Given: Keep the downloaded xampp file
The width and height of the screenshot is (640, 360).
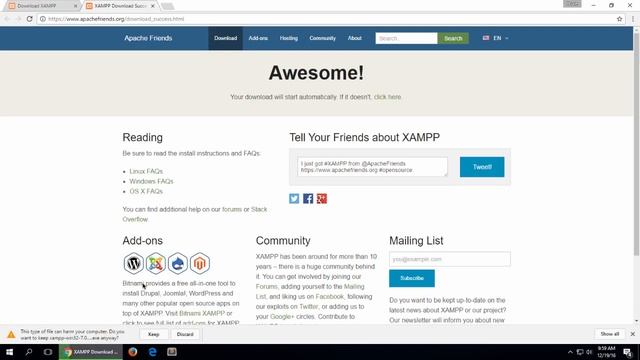Looking at the screenshot, I should point(153,334).
